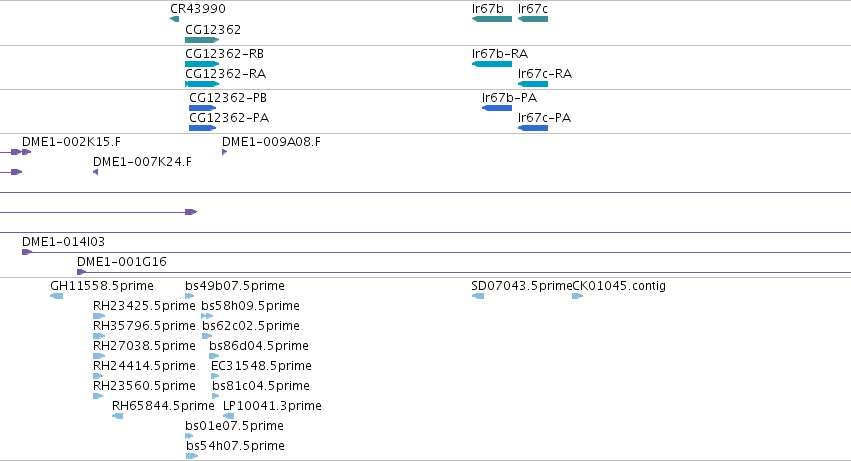Click the bs86d04.5prime EST label
Screen dimensions: 851x461
click(x=258, y=346)
